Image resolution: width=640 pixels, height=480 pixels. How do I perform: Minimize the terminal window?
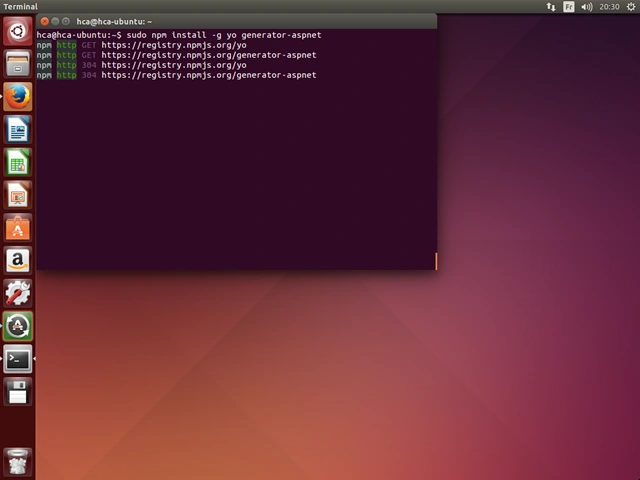point(55,21)
